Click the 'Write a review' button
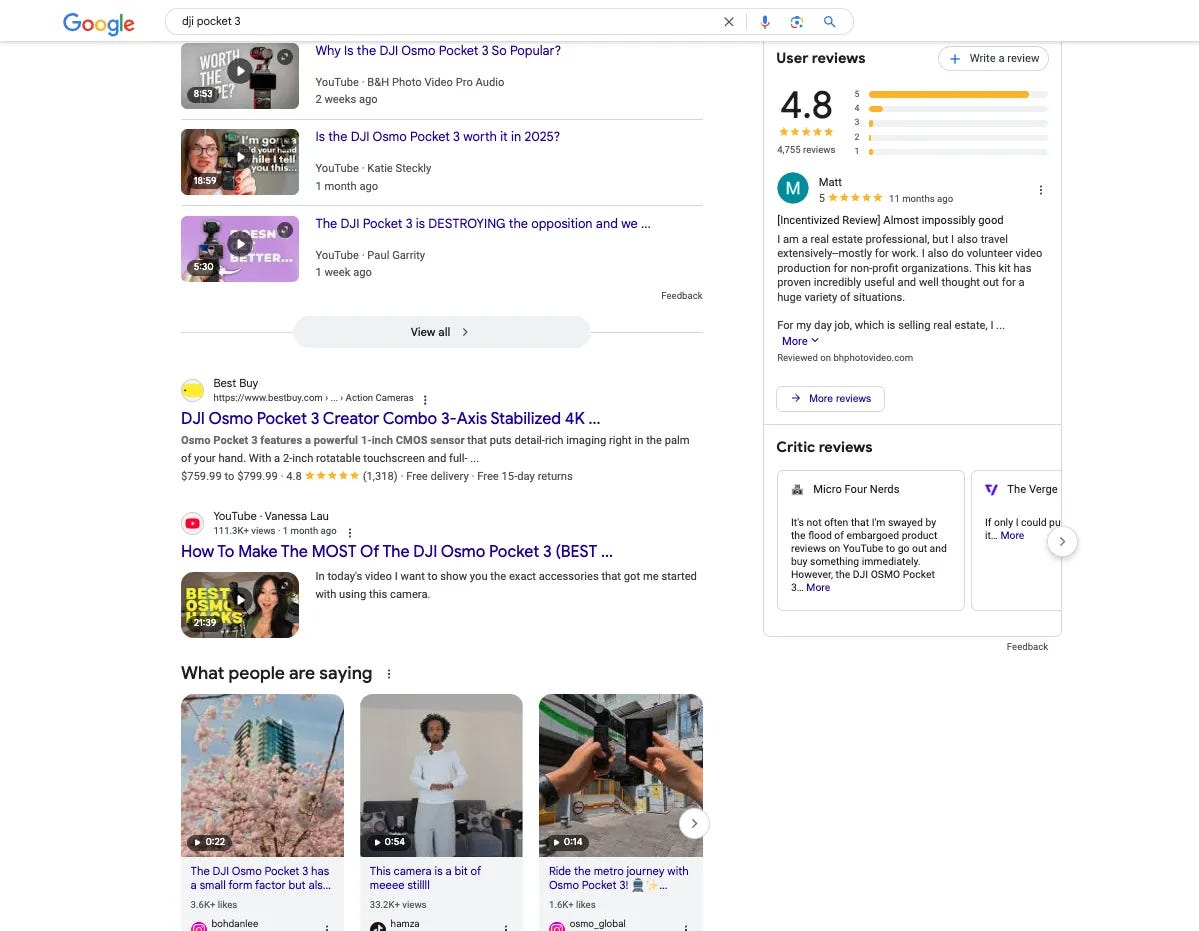Viewport: 1199px width, 931px height. click(993, 58)
